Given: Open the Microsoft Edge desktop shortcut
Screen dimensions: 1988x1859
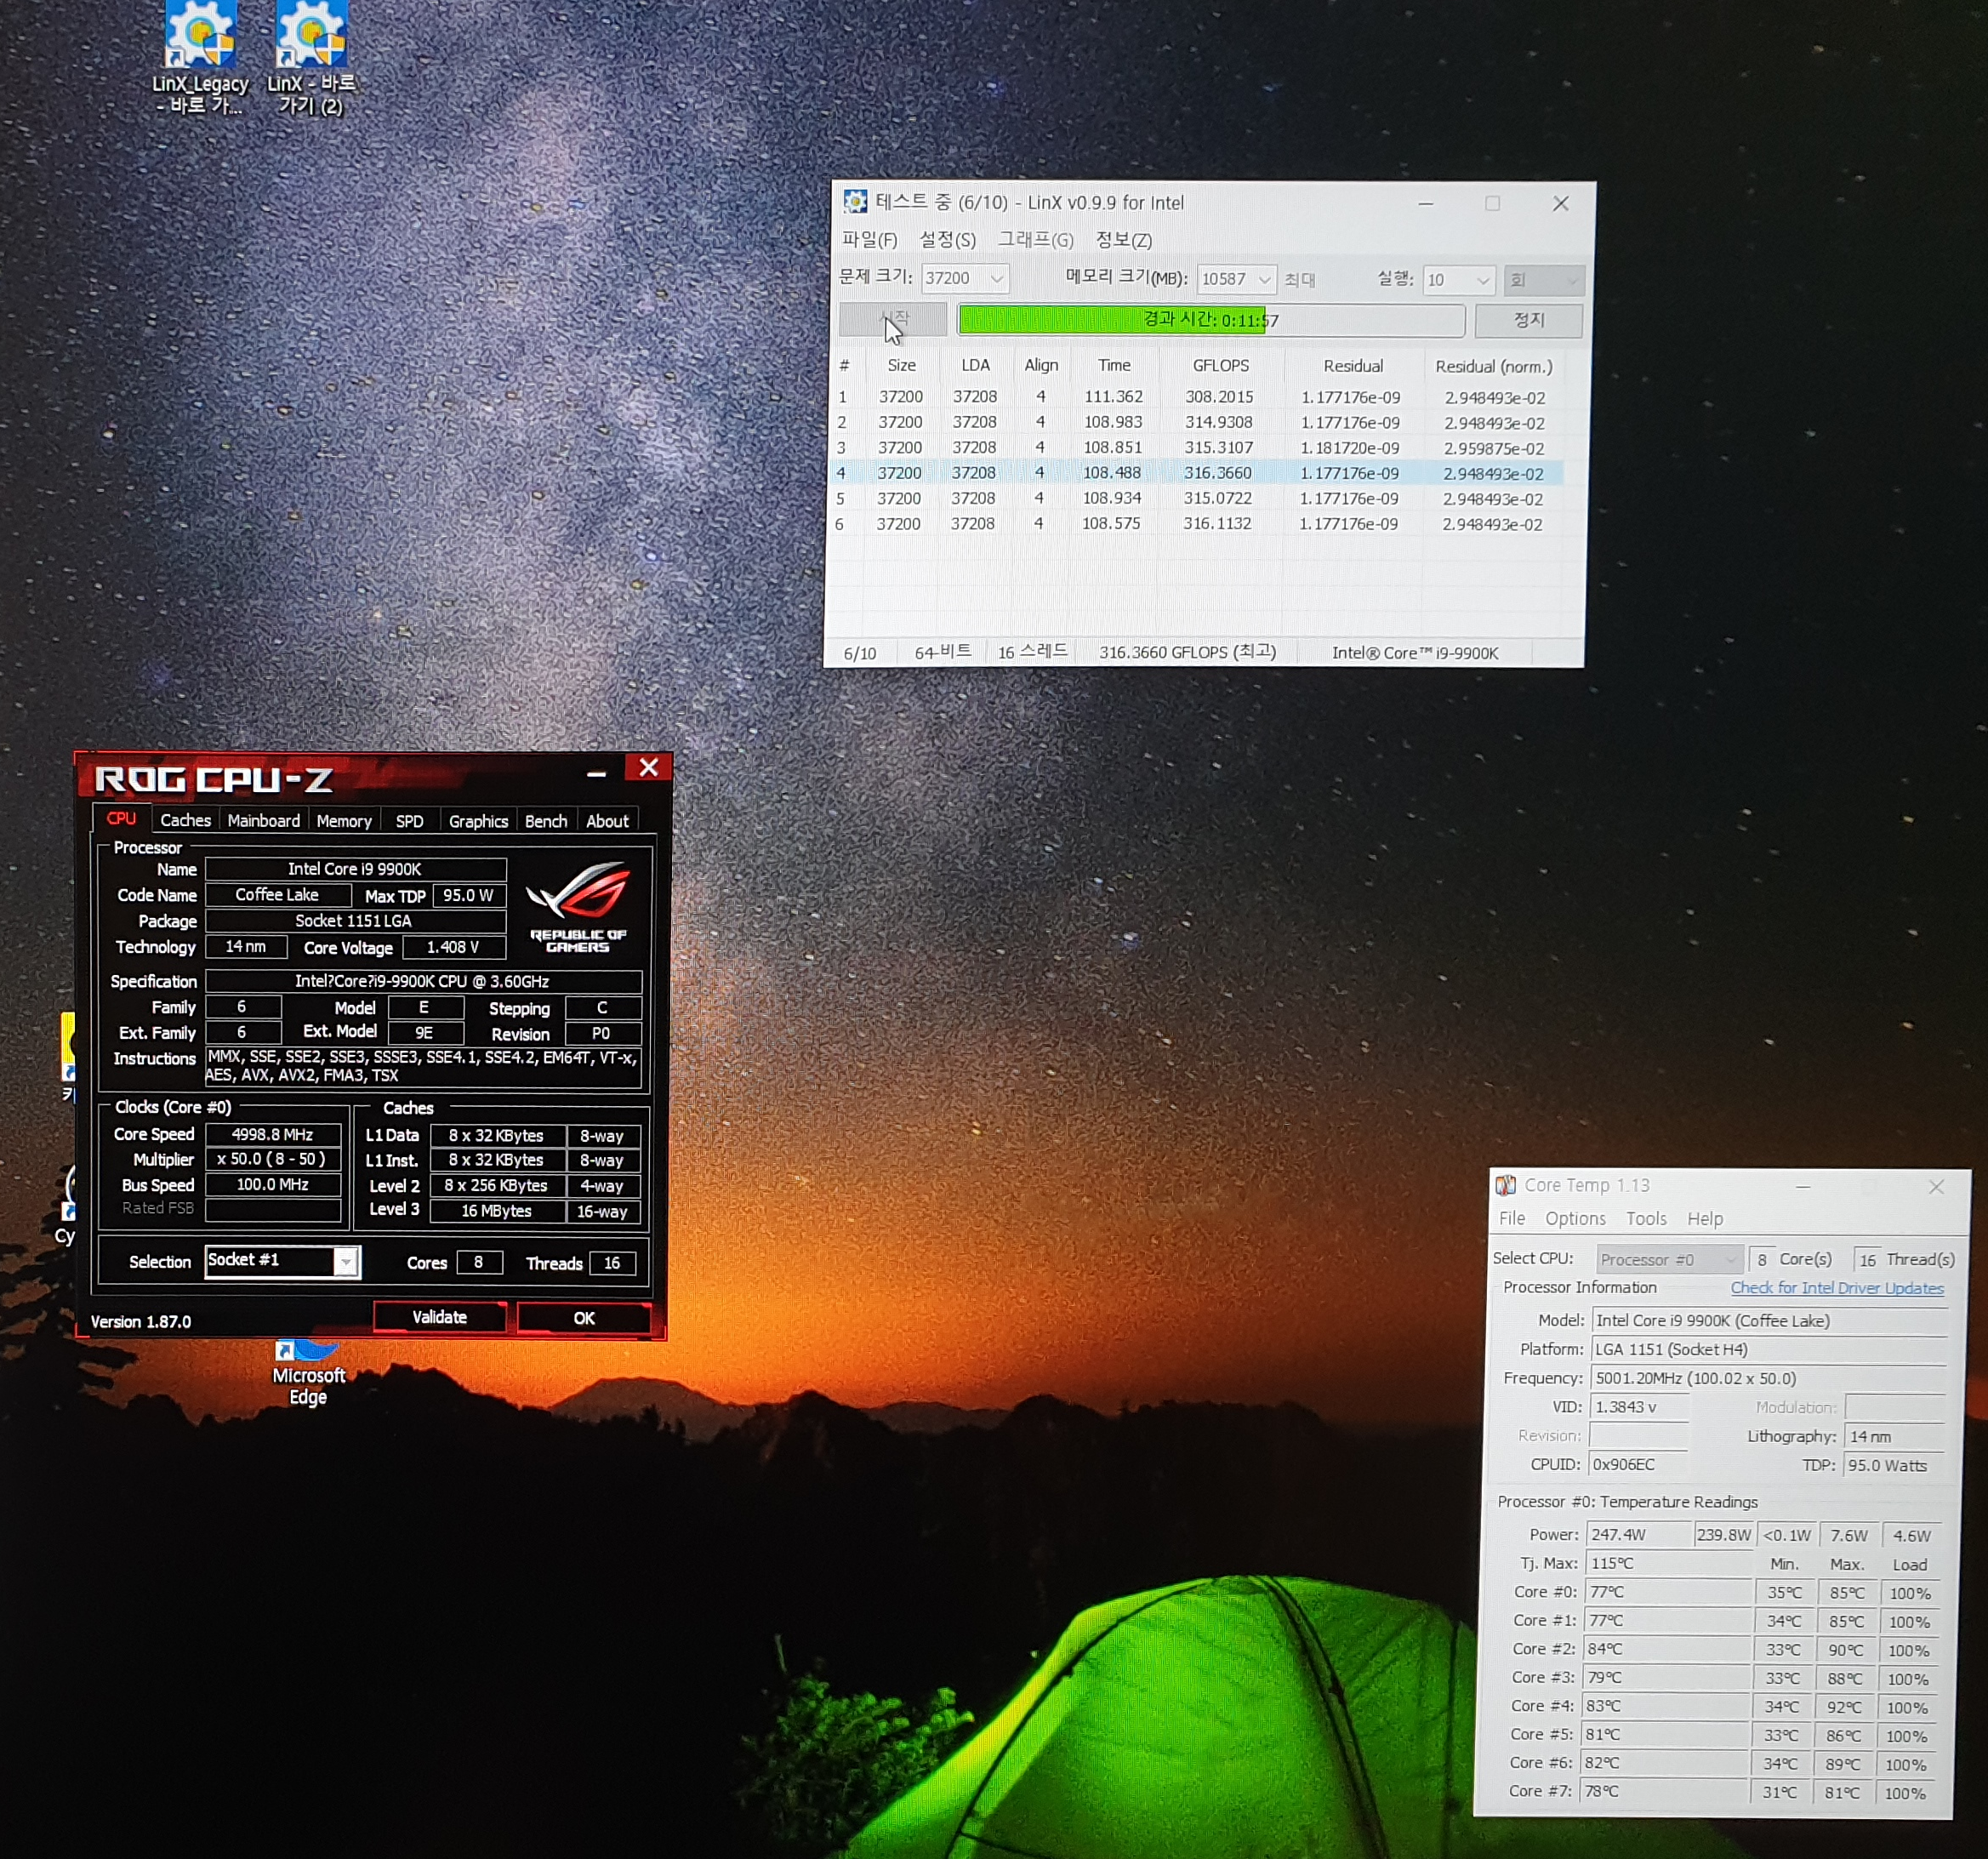Looking at the screenshot, I should click(309, 1373).
